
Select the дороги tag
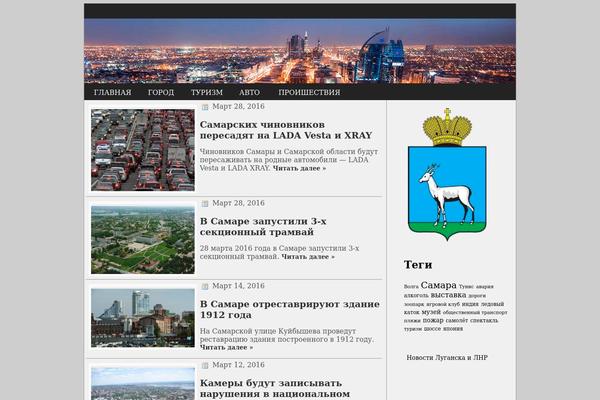477,296
